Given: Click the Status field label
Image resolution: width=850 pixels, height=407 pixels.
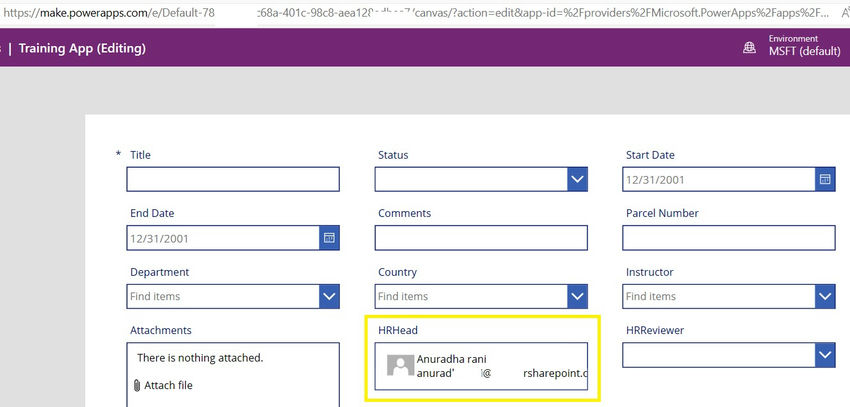Looking at the screenshot, I should [x=393, y=155].
